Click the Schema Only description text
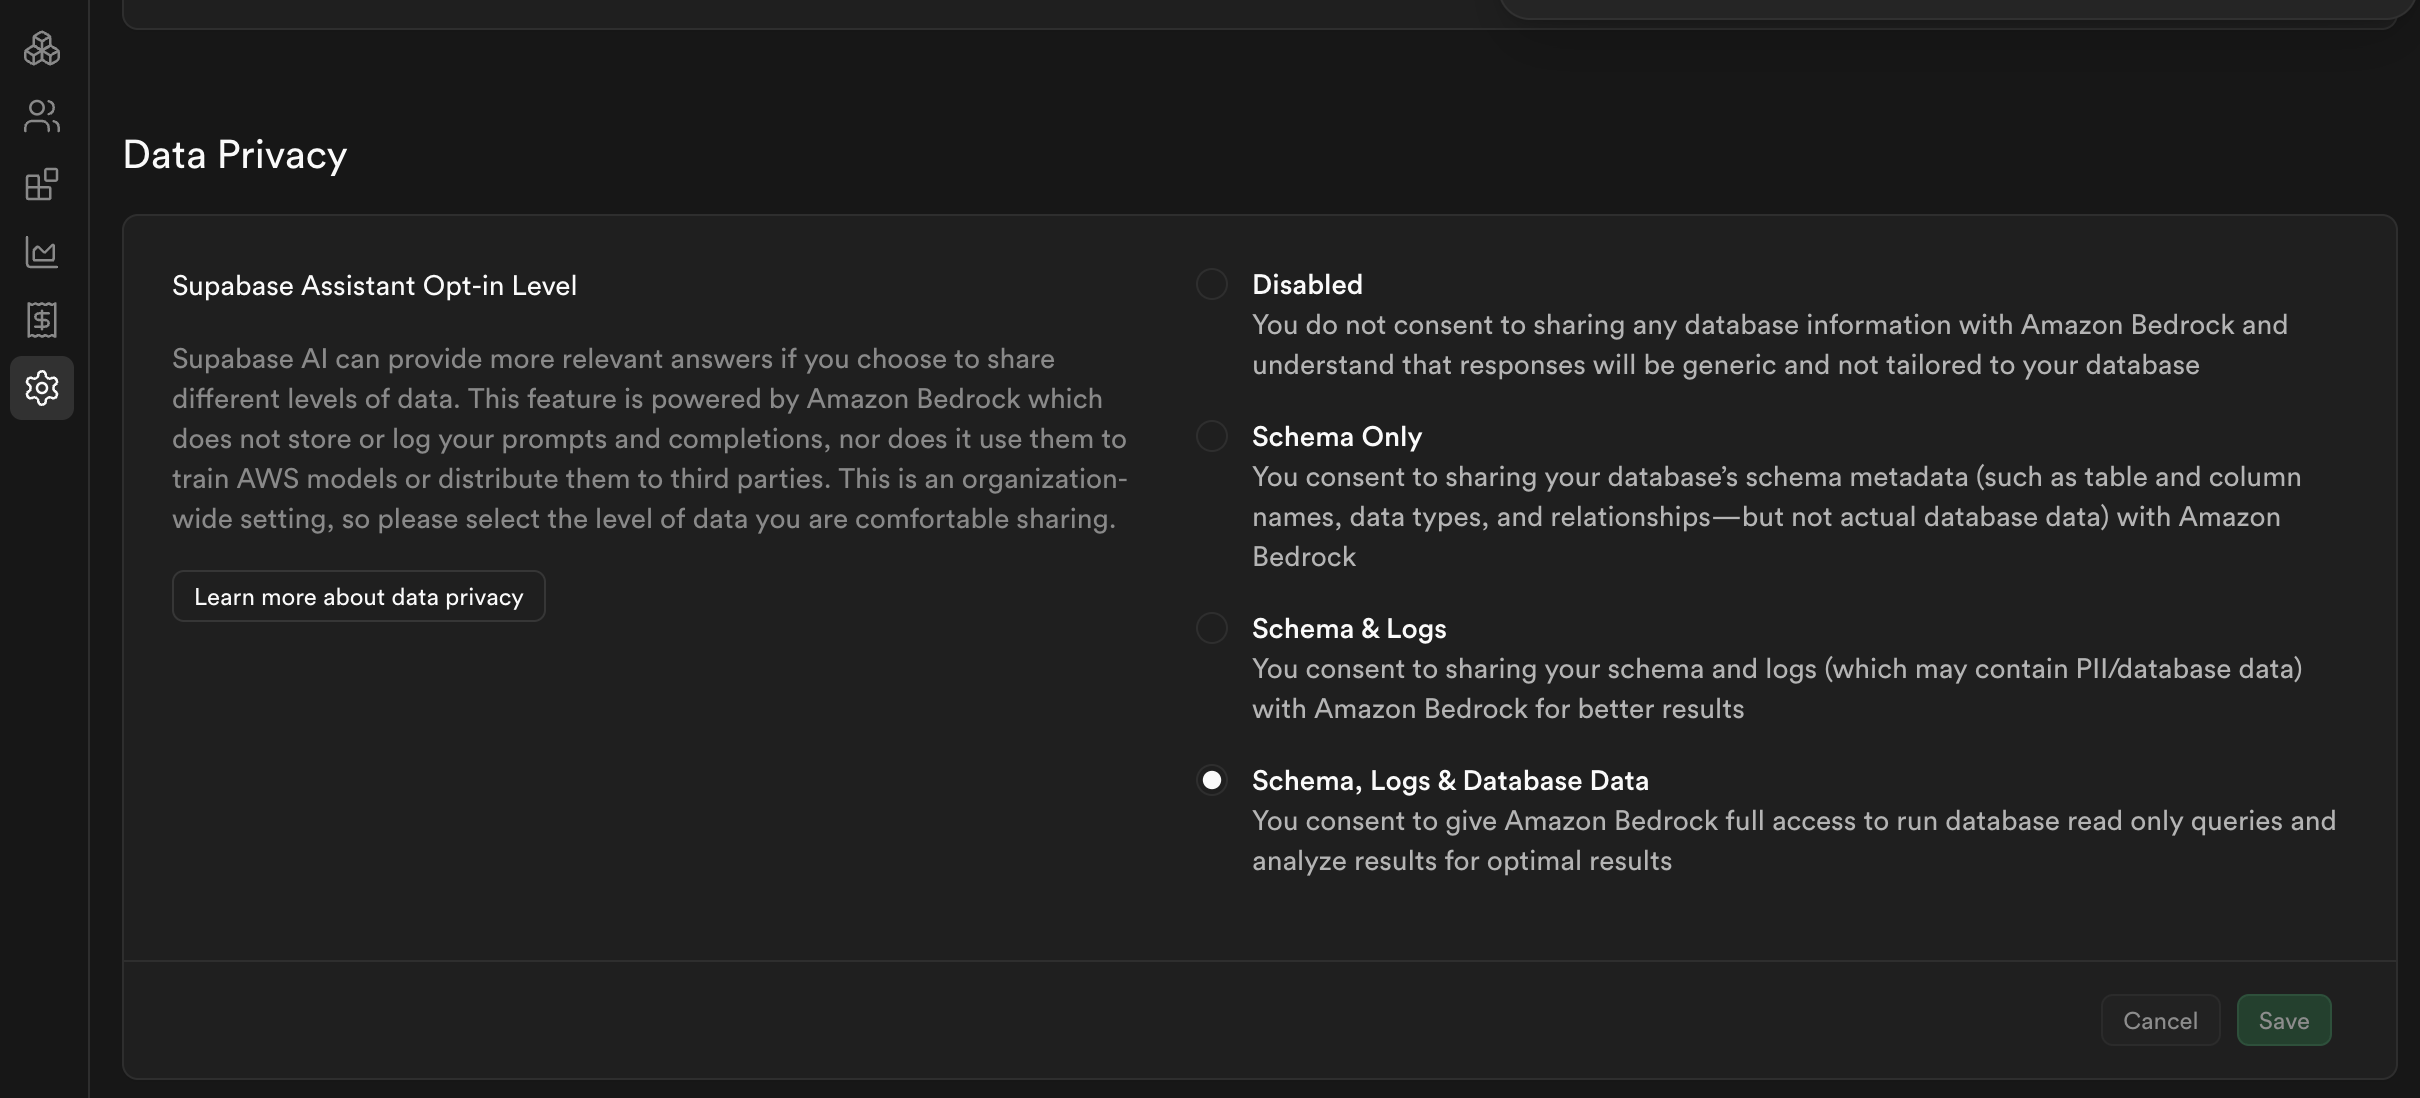 coord(1777,517)
